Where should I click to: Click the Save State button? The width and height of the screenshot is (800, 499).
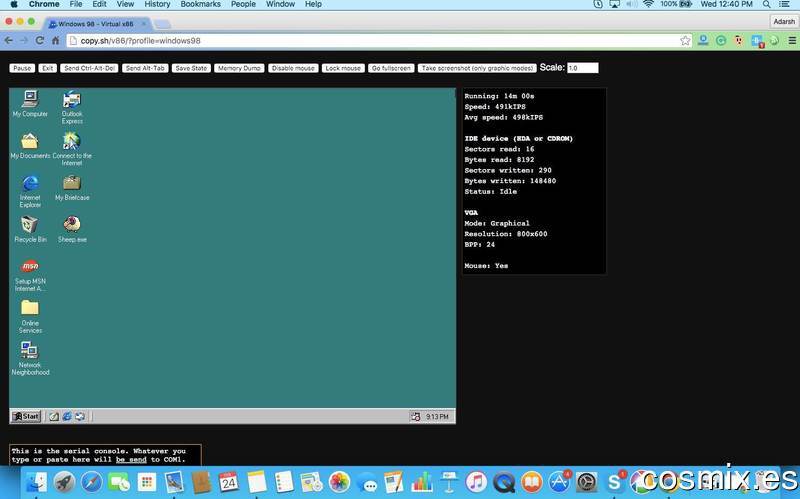pyautogui.click(x=191, y=68)
